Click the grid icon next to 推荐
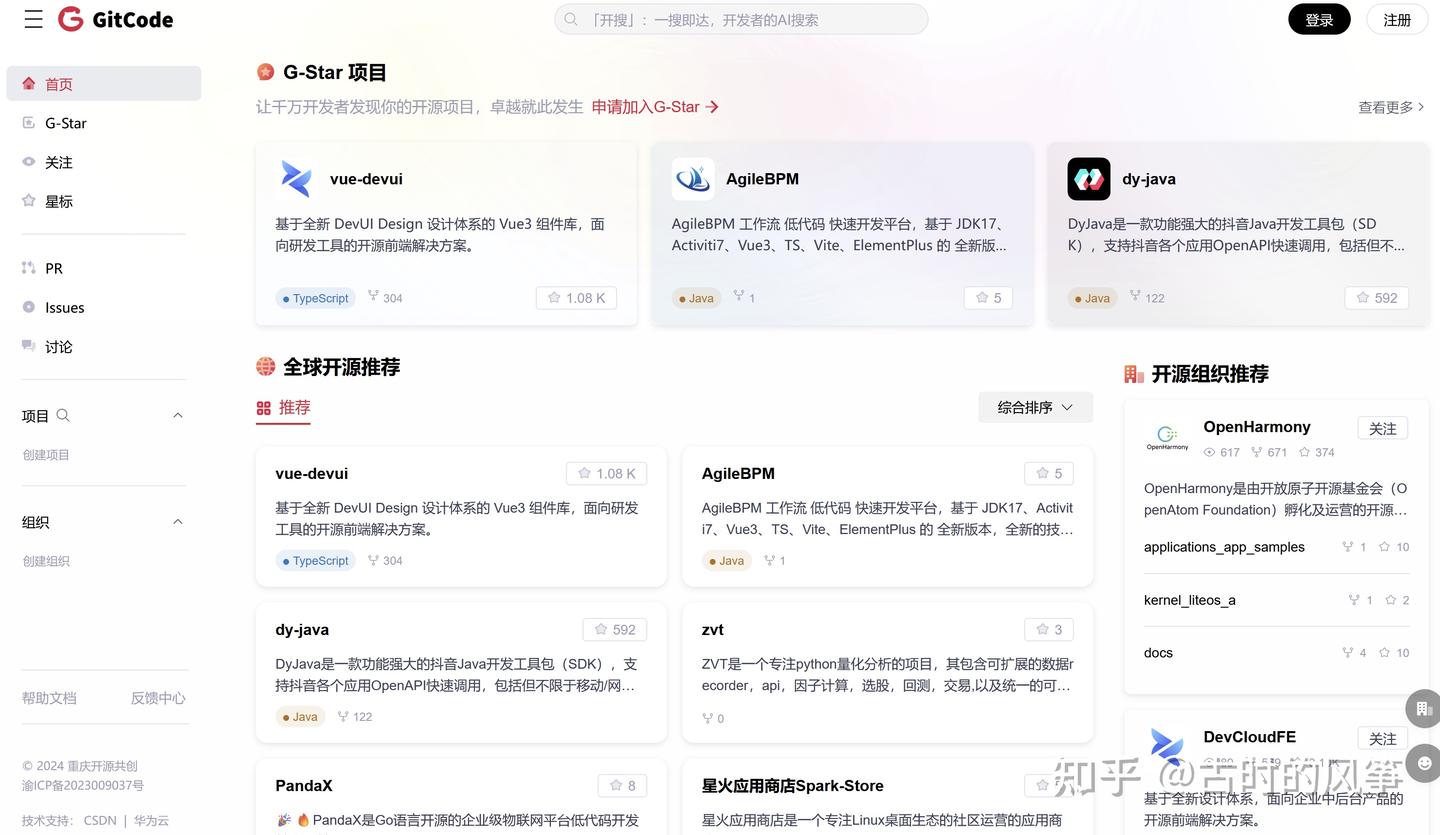This screenshot has width=1440, height=835. point(262,407)
